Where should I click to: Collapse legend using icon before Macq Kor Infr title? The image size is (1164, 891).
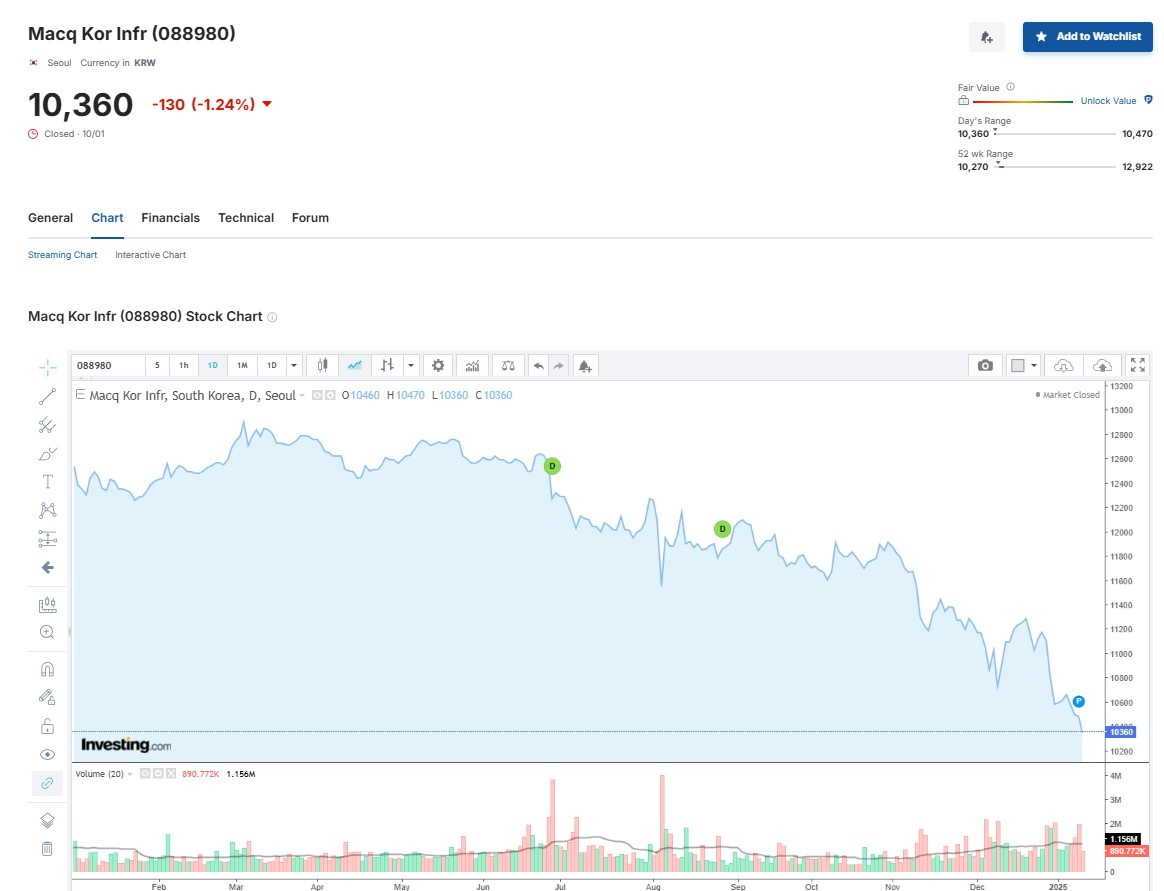pos(80,394)
